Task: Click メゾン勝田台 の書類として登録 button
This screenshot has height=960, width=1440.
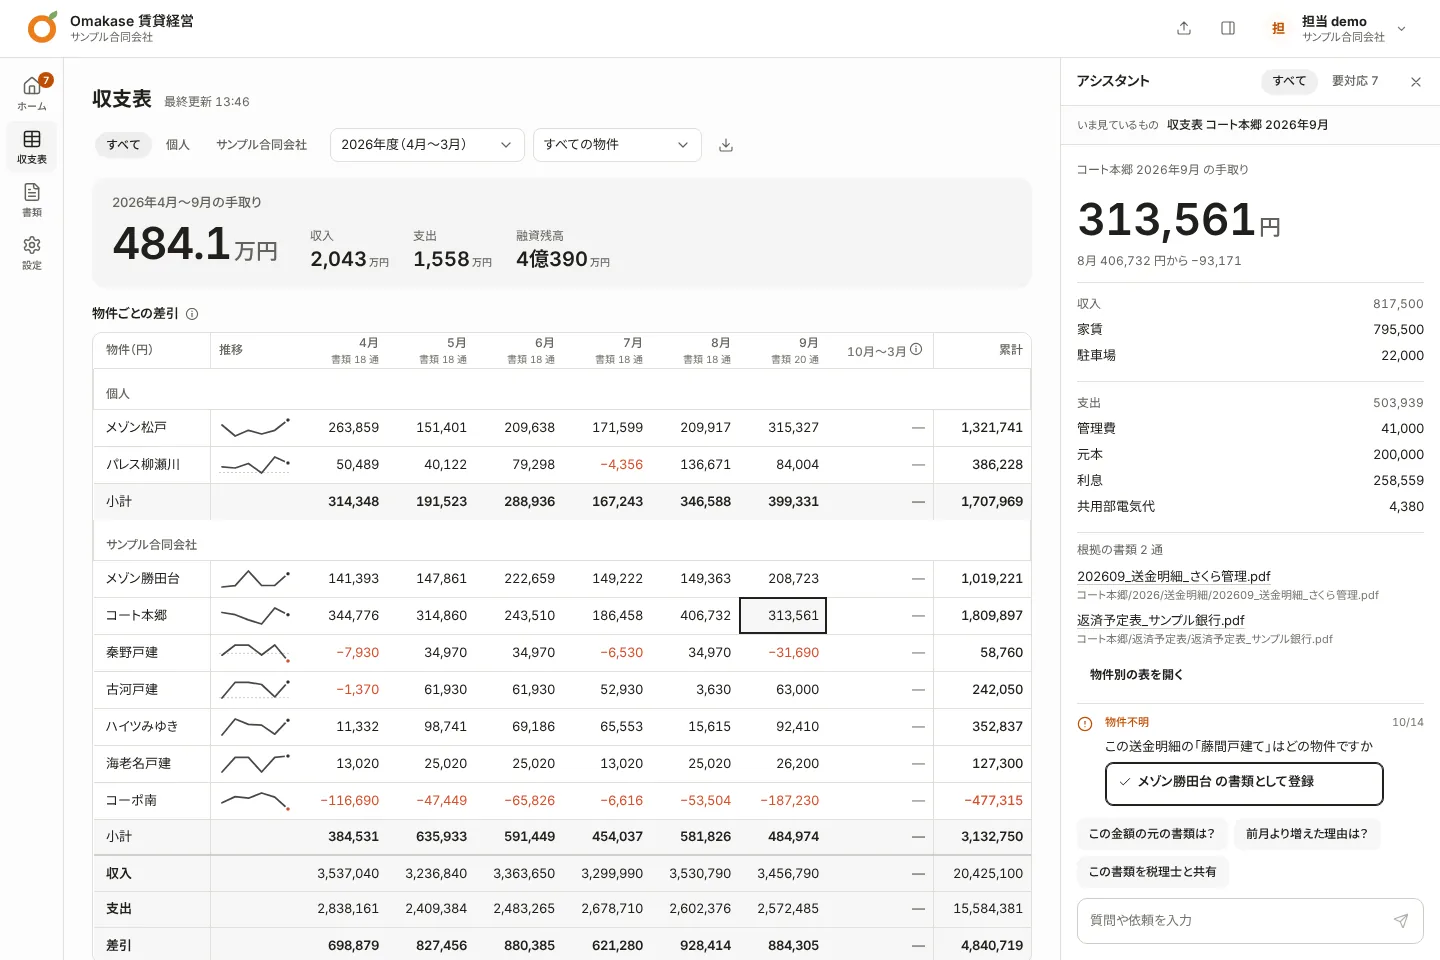Action: 1244,783
